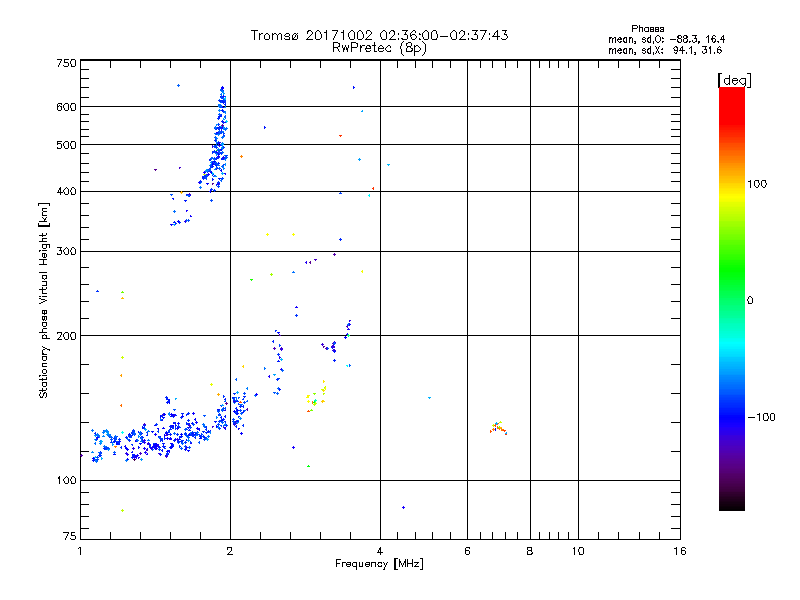Click the yellow-green point cluster near 3 MHz
This screenshot has width=800, height=600.
316,396
